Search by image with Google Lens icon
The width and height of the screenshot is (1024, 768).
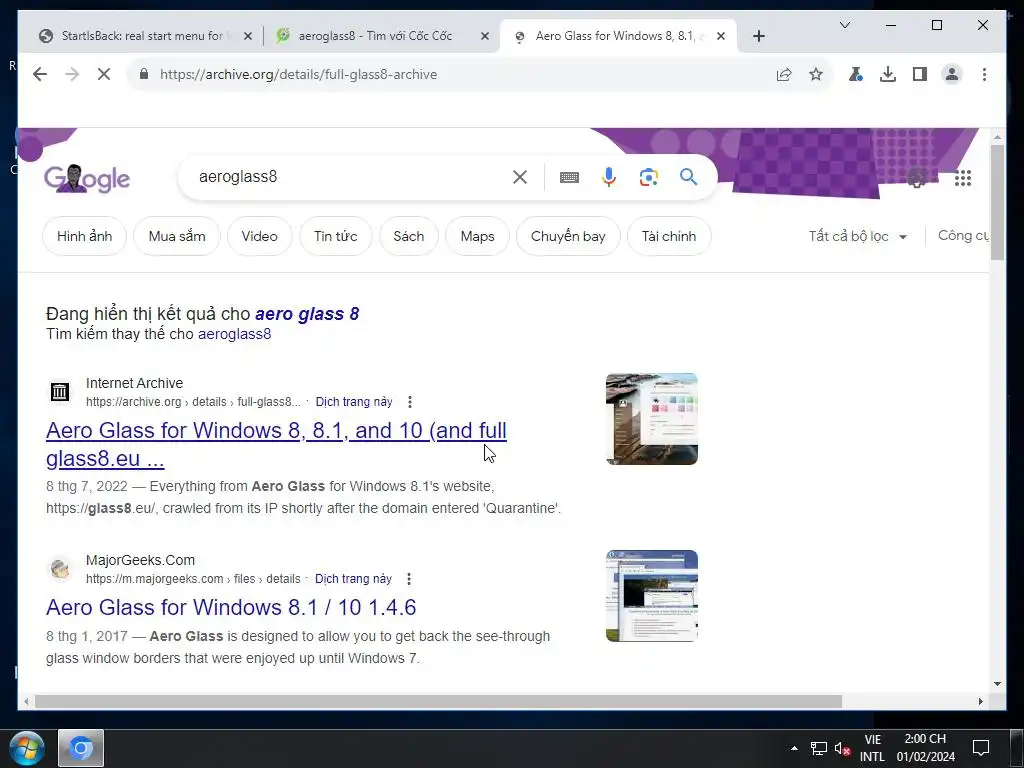coord(648,177)
